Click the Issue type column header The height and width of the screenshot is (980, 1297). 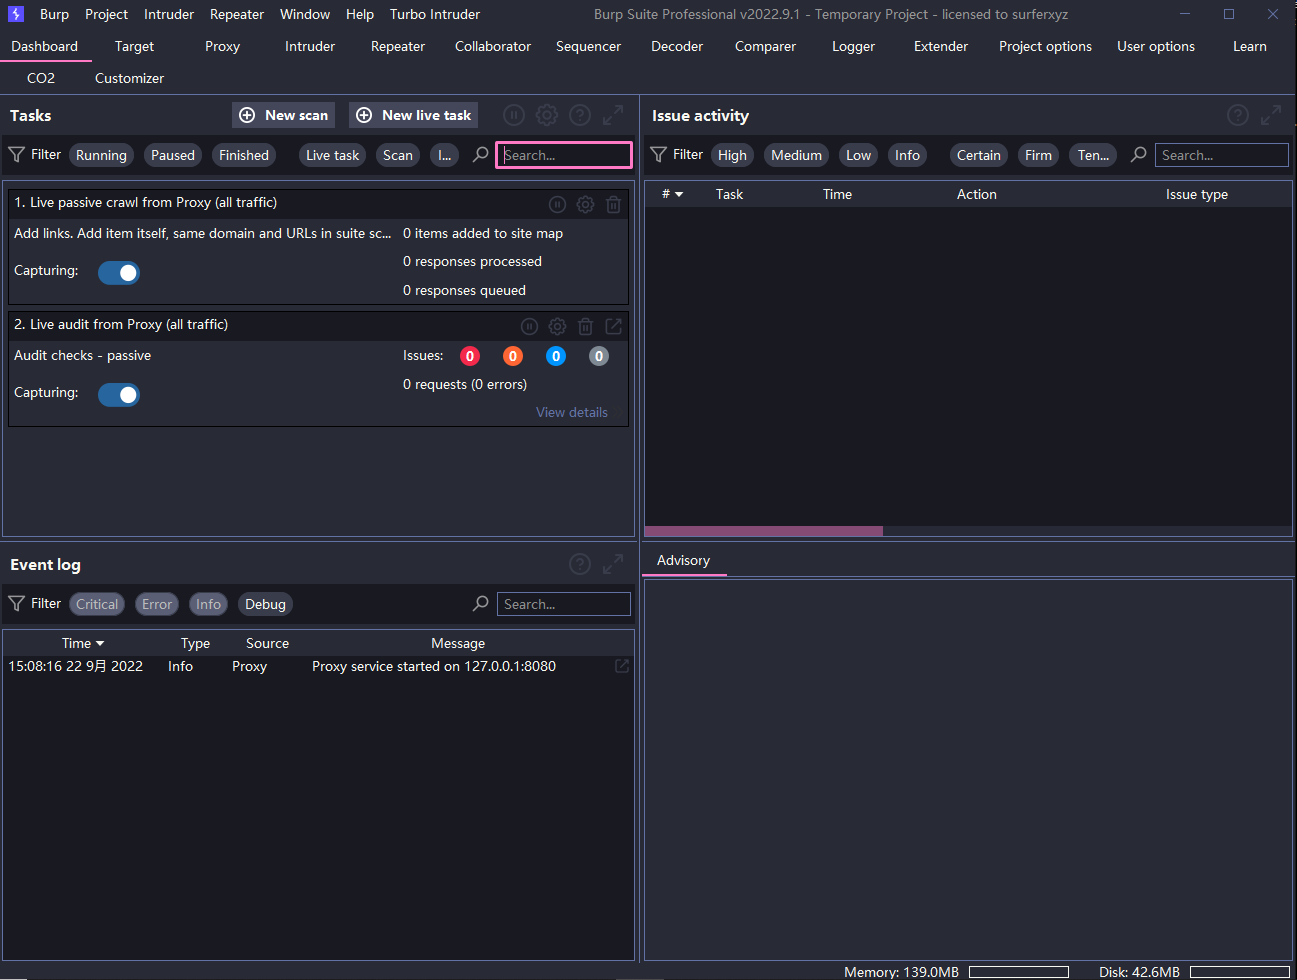click(x=1196, y=194)
